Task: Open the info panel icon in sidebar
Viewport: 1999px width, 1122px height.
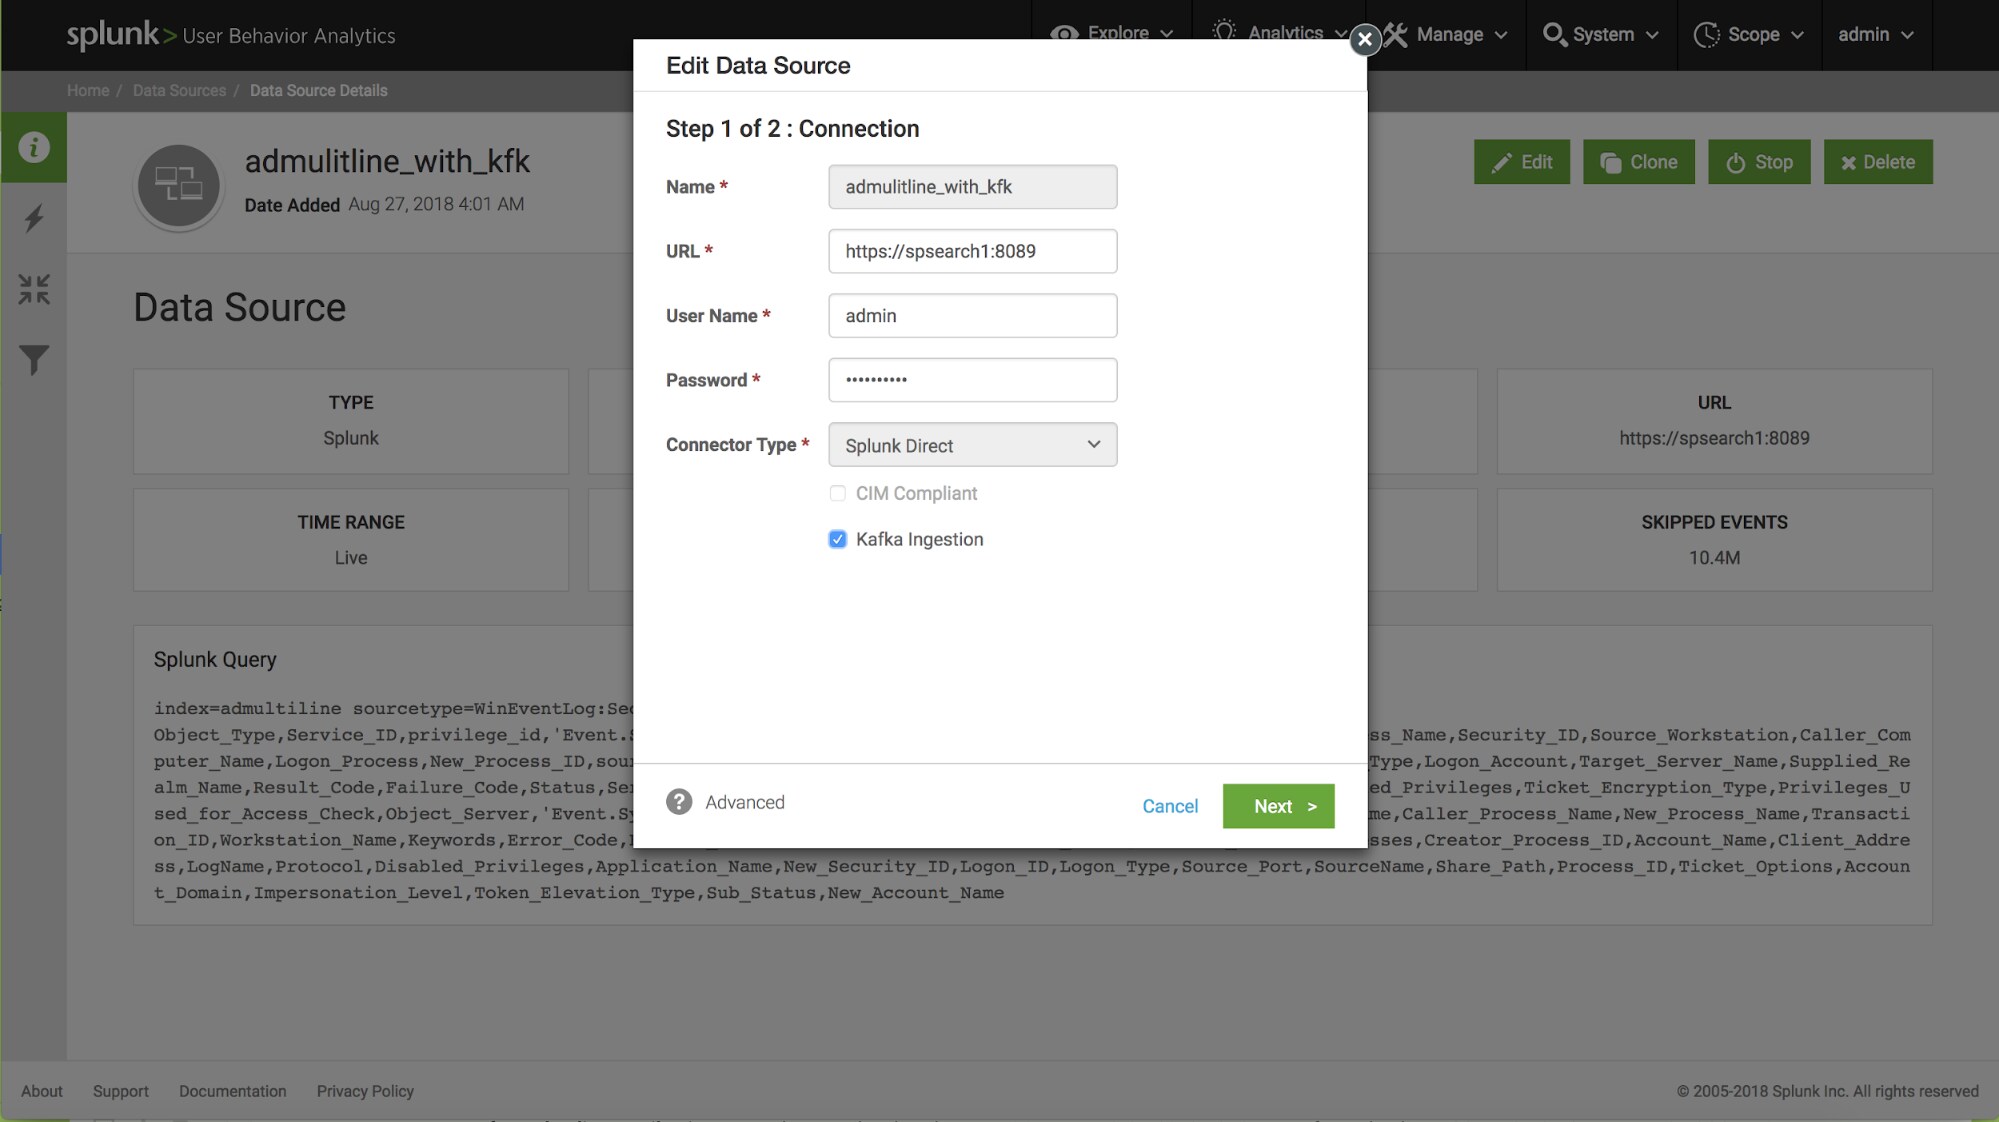Action: tap(34, 147)
